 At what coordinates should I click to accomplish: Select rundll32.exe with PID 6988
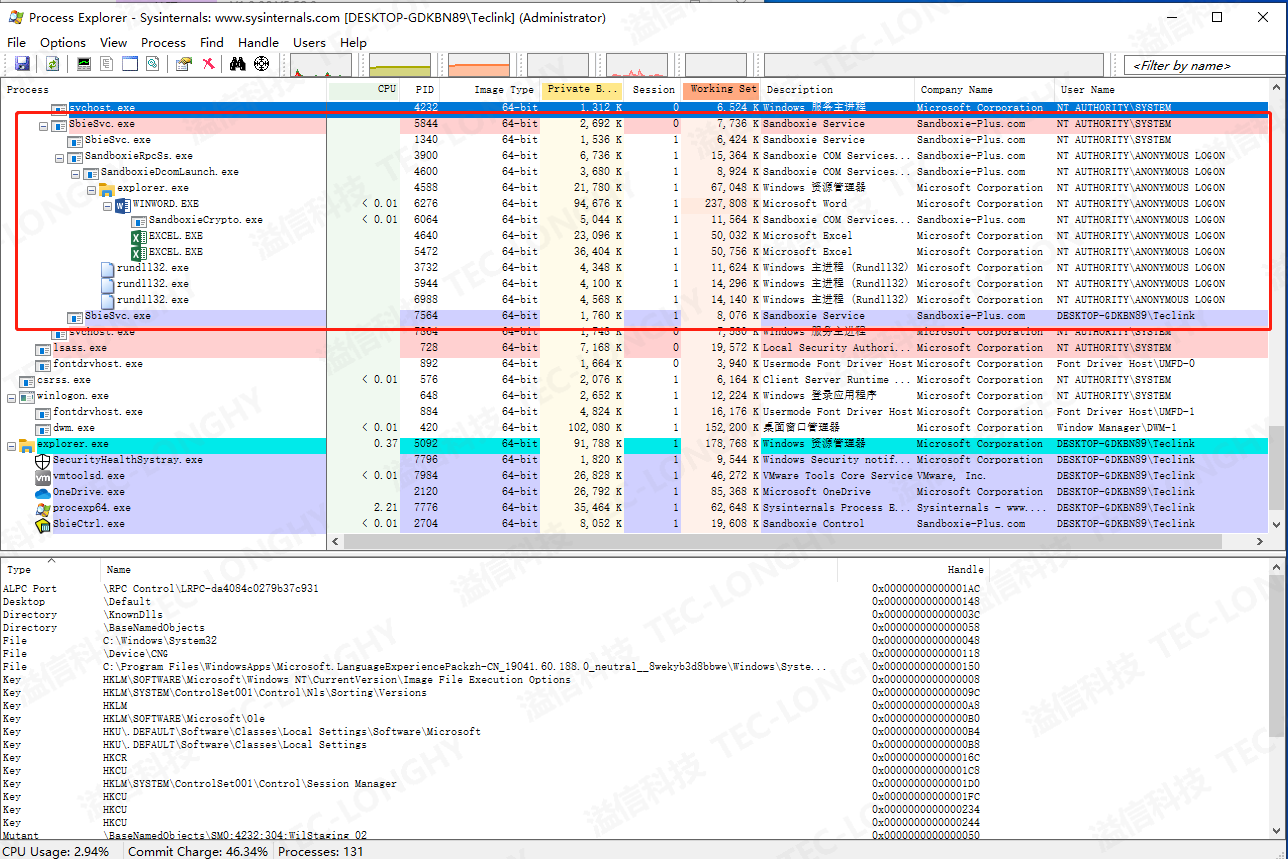pyautogui.click(x=636, y=300)
